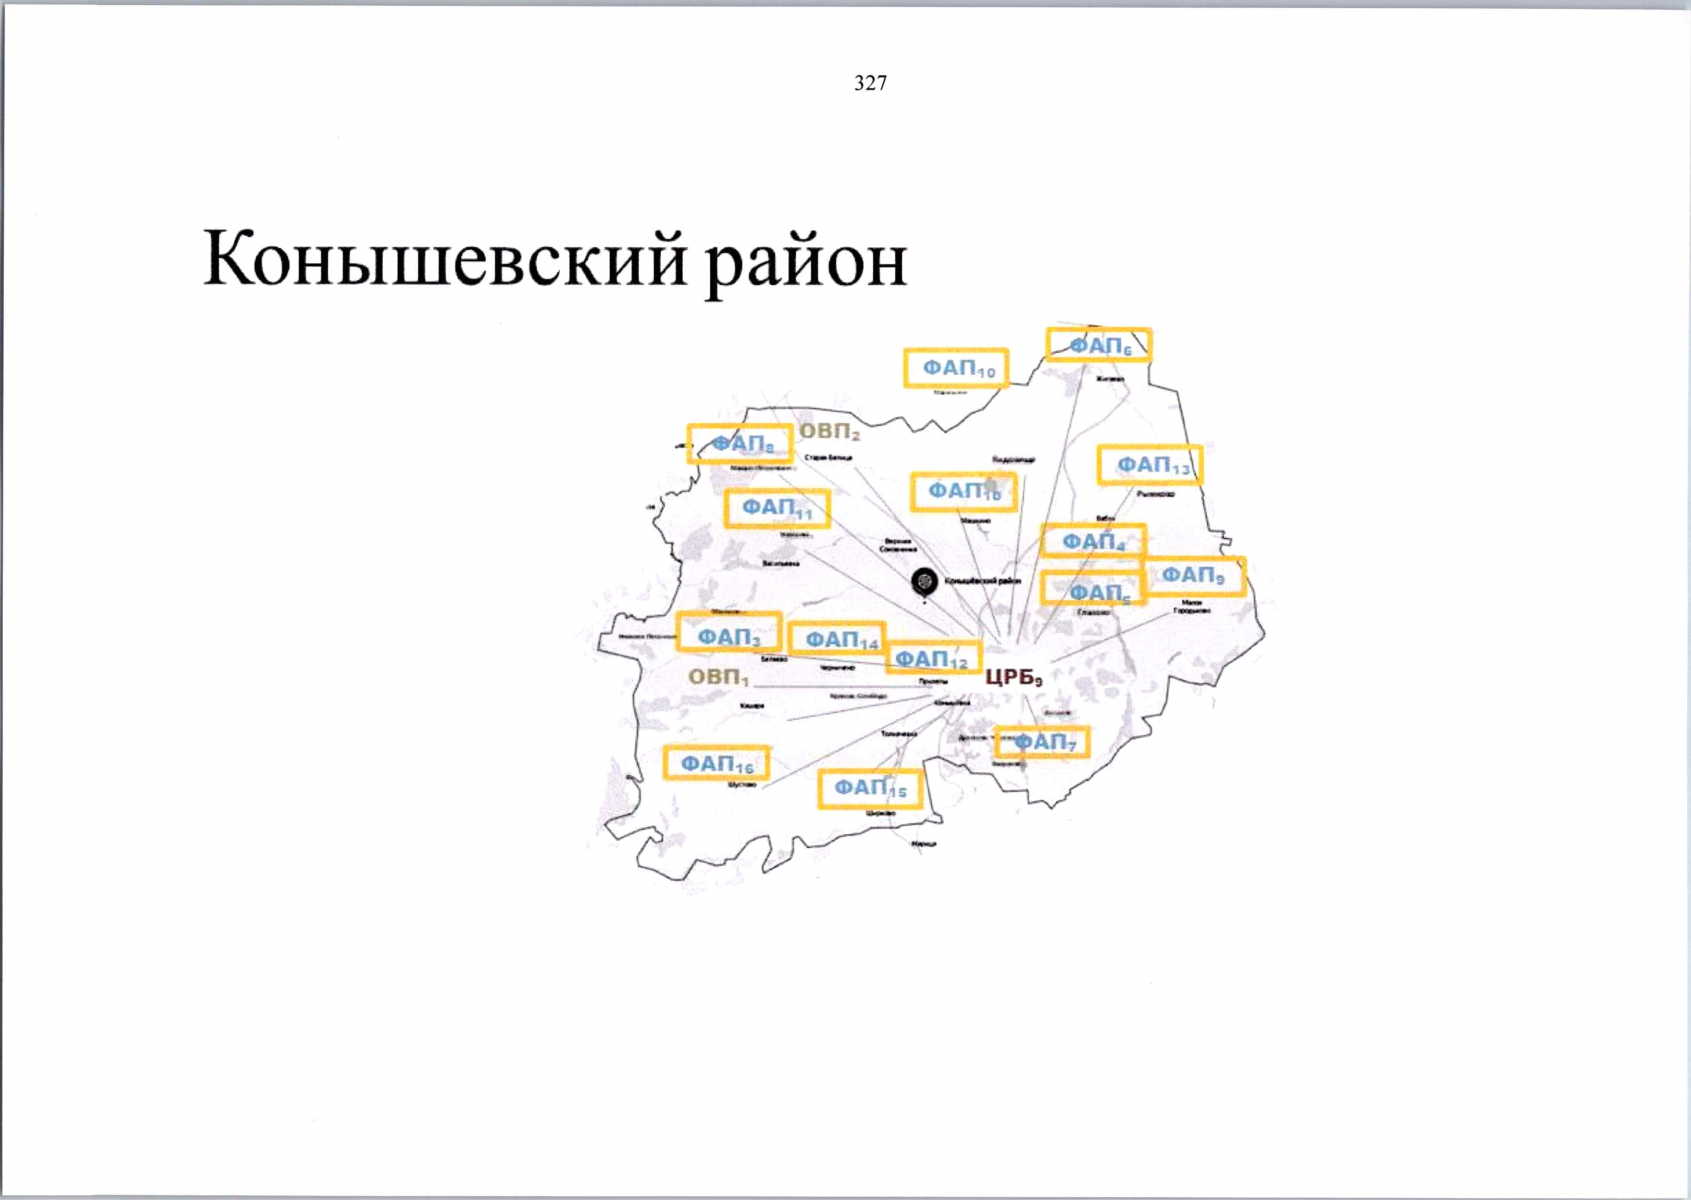
Task: Click the 'Верхнее Соковнино' label
Action: pyautogui.click(x=897, y=545)
